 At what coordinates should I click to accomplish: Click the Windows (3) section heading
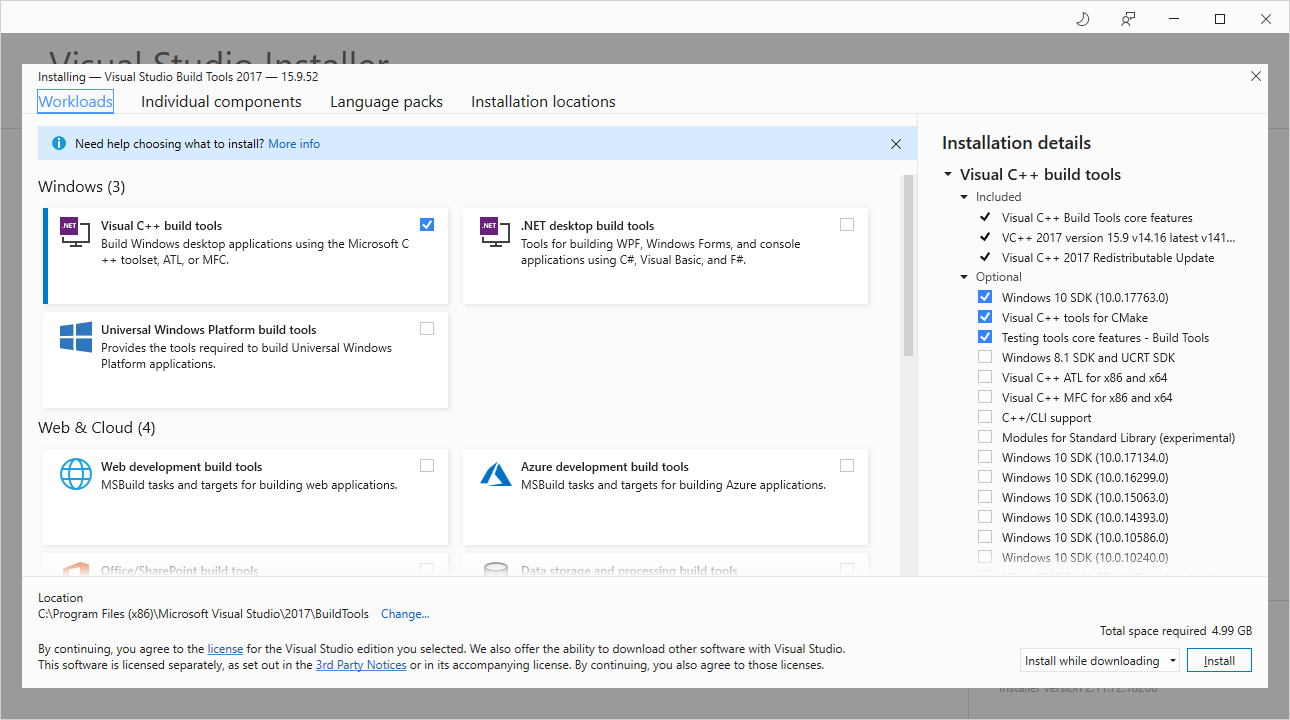point(82,187)
